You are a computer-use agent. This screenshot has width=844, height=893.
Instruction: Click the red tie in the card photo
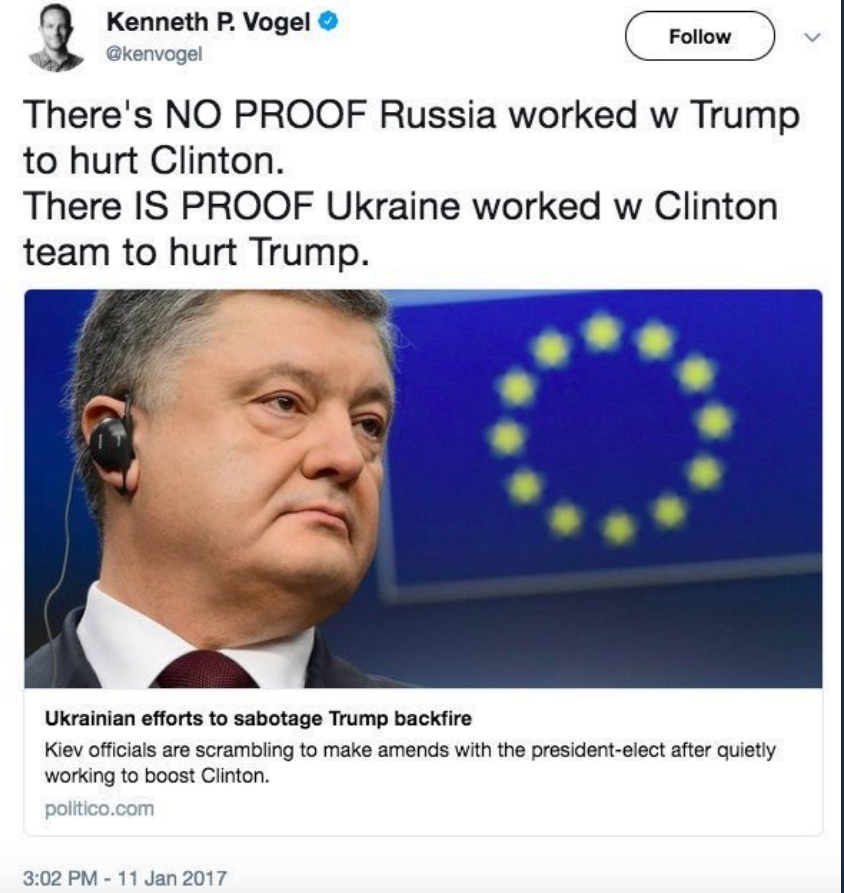point(204,670)
